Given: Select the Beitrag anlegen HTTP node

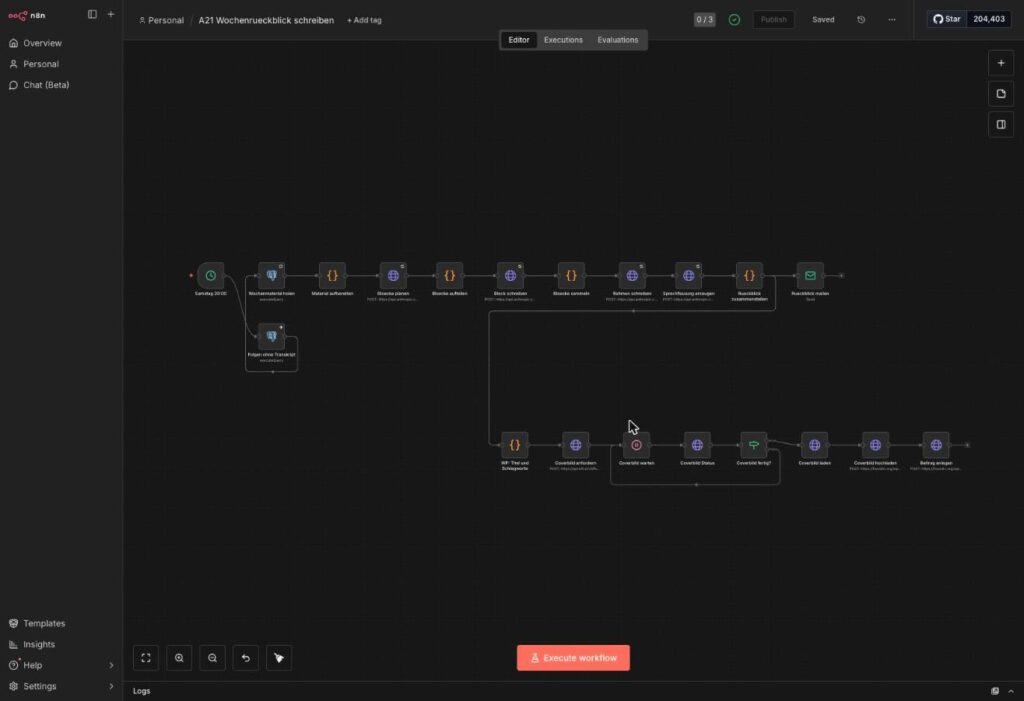Looking at the screenshot, I should click(936, 445).
